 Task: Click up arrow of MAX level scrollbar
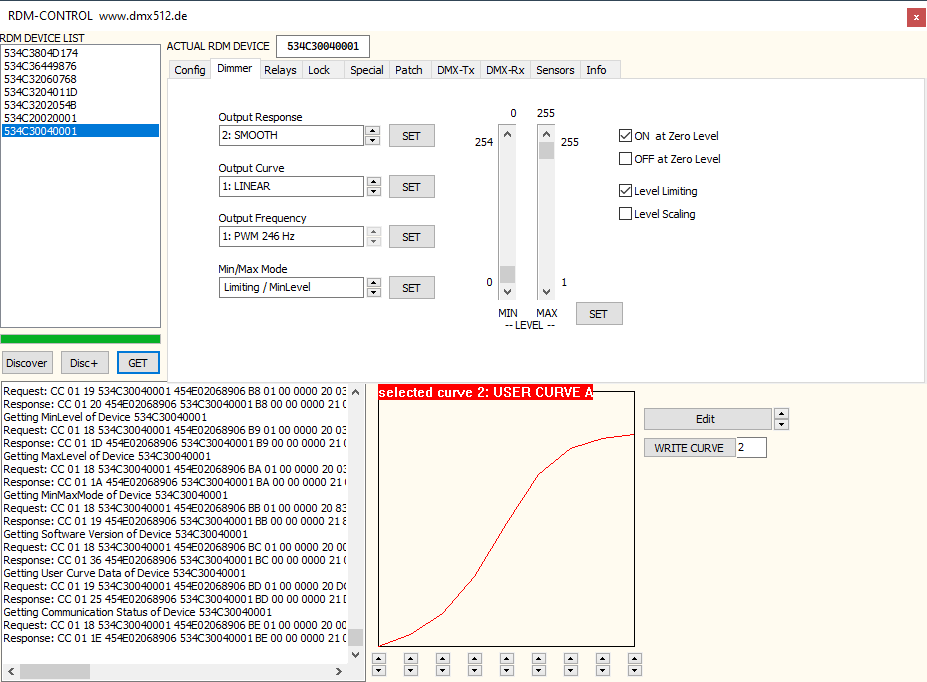click(x=547, y=134)
